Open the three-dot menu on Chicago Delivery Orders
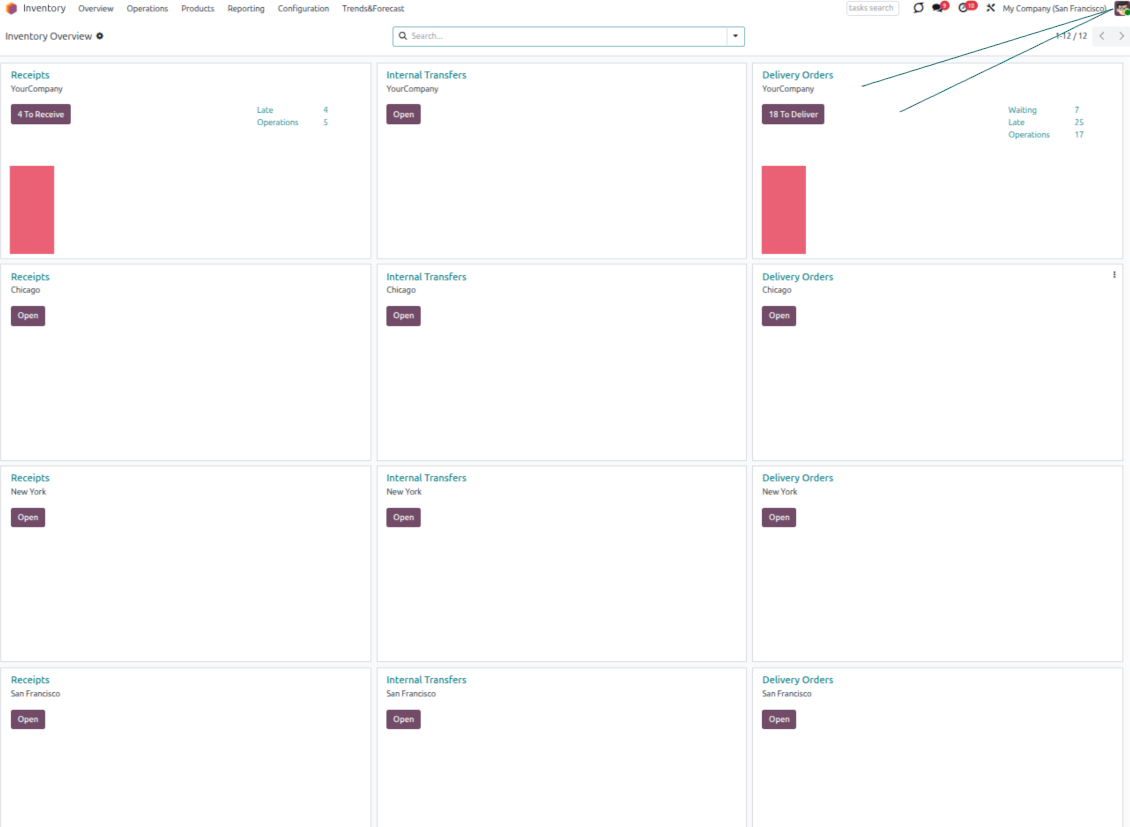 [1114, 275]
